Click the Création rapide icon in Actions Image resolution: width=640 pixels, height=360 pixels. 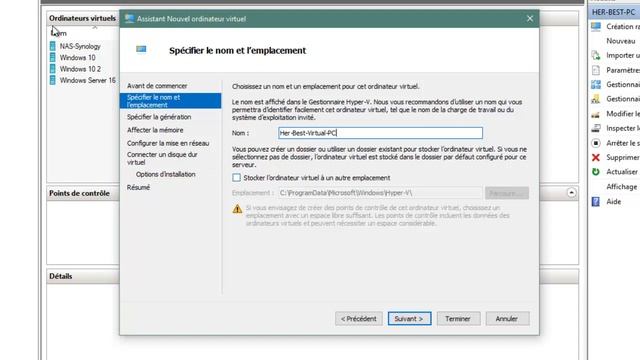[596, 27]
